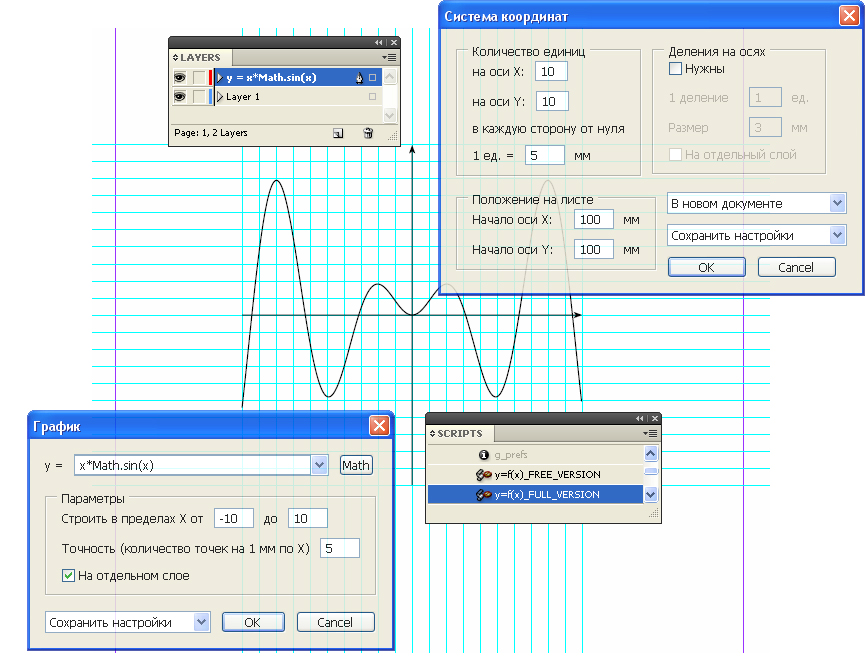The width and height of the screenshot is (865, 659).
Task: Click the 'Начало оси X' field
Action: tap(594, 219)
